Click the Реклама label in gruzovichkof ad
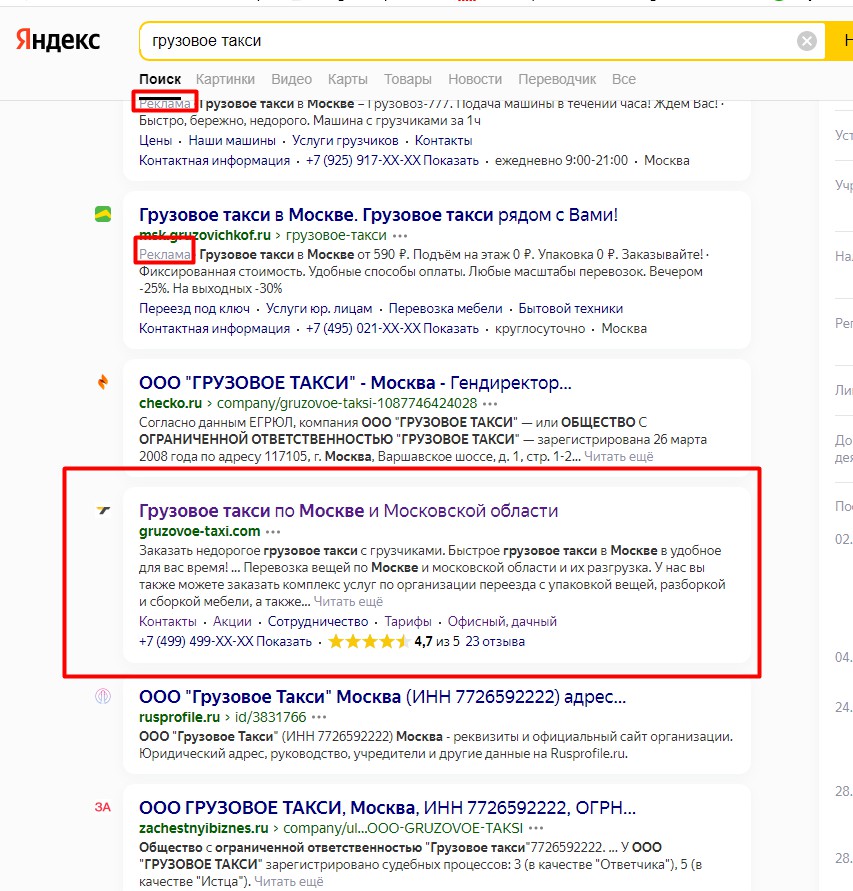 (x=165, y=255)
